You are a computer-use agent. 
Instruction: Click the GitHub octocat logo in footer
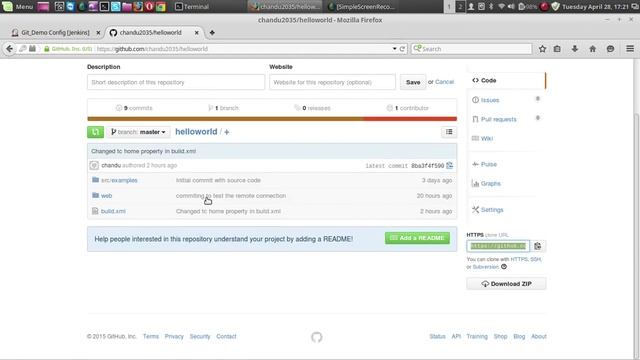tap(317, 337)
